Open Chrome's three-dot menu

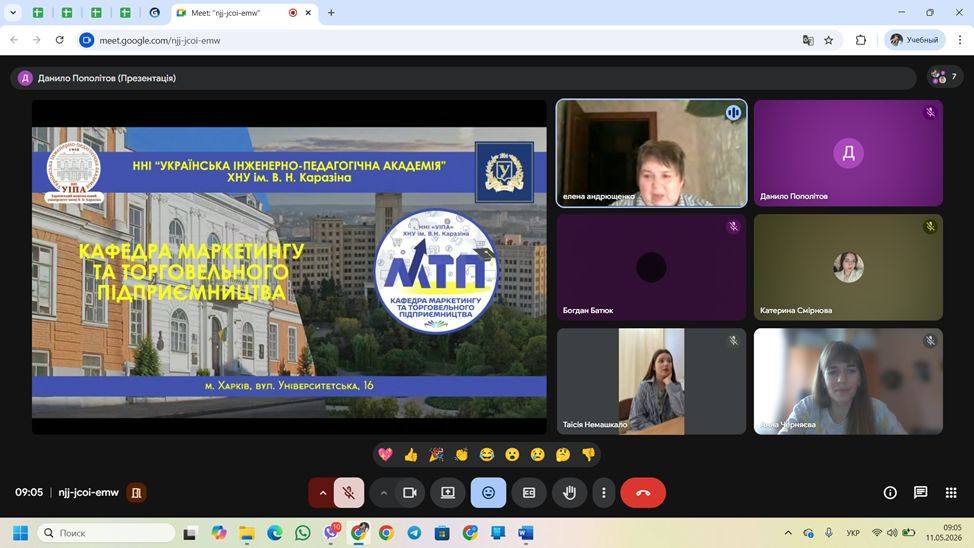[x=960, y=40]
